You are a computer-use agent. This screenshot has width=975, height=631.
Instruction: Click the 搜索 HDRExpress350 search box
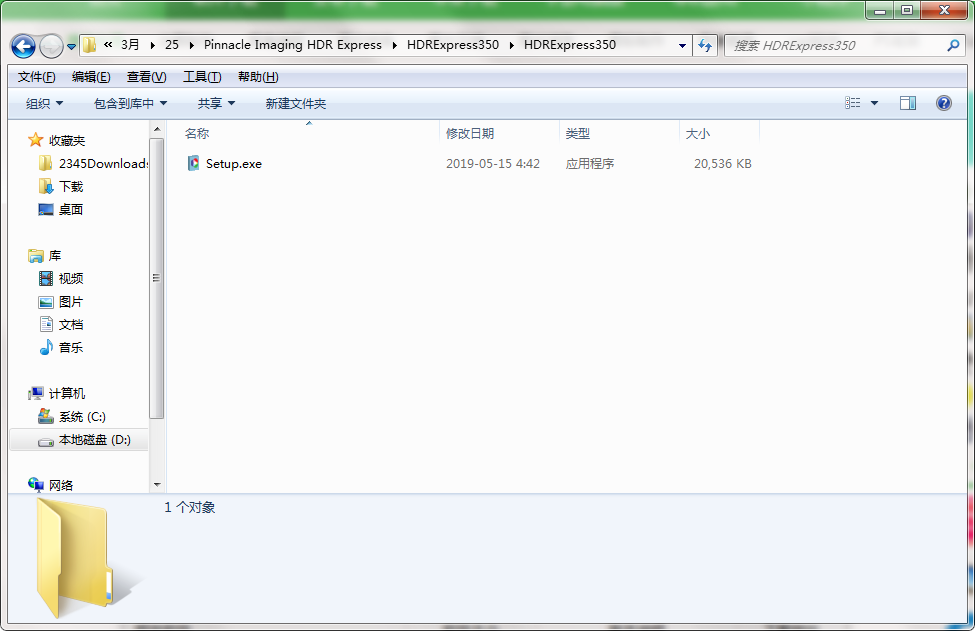click(x=836, y=45)
